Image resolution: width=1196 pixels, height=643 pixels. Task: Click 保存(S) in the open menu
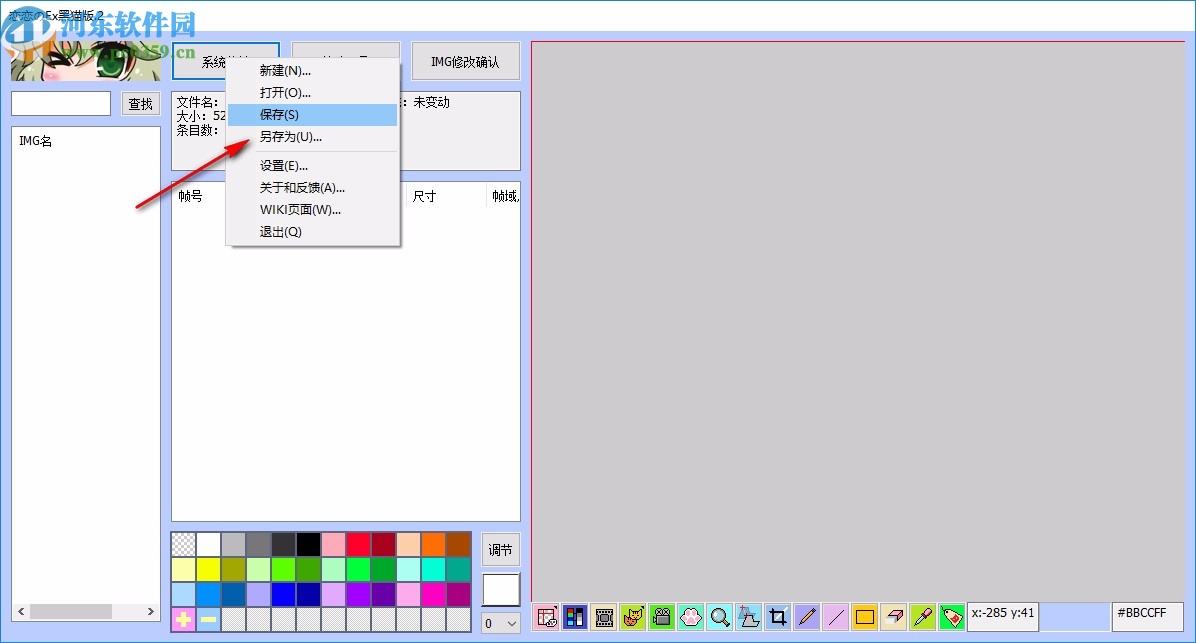point(279,115)
